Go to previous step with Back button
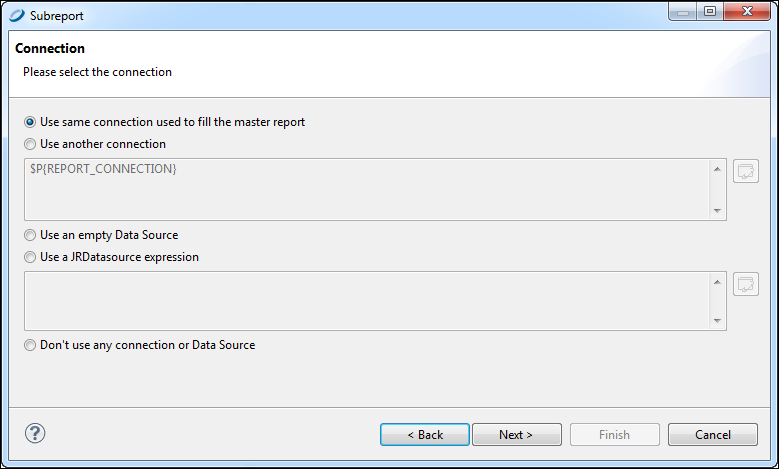 [x=425, y=435]
